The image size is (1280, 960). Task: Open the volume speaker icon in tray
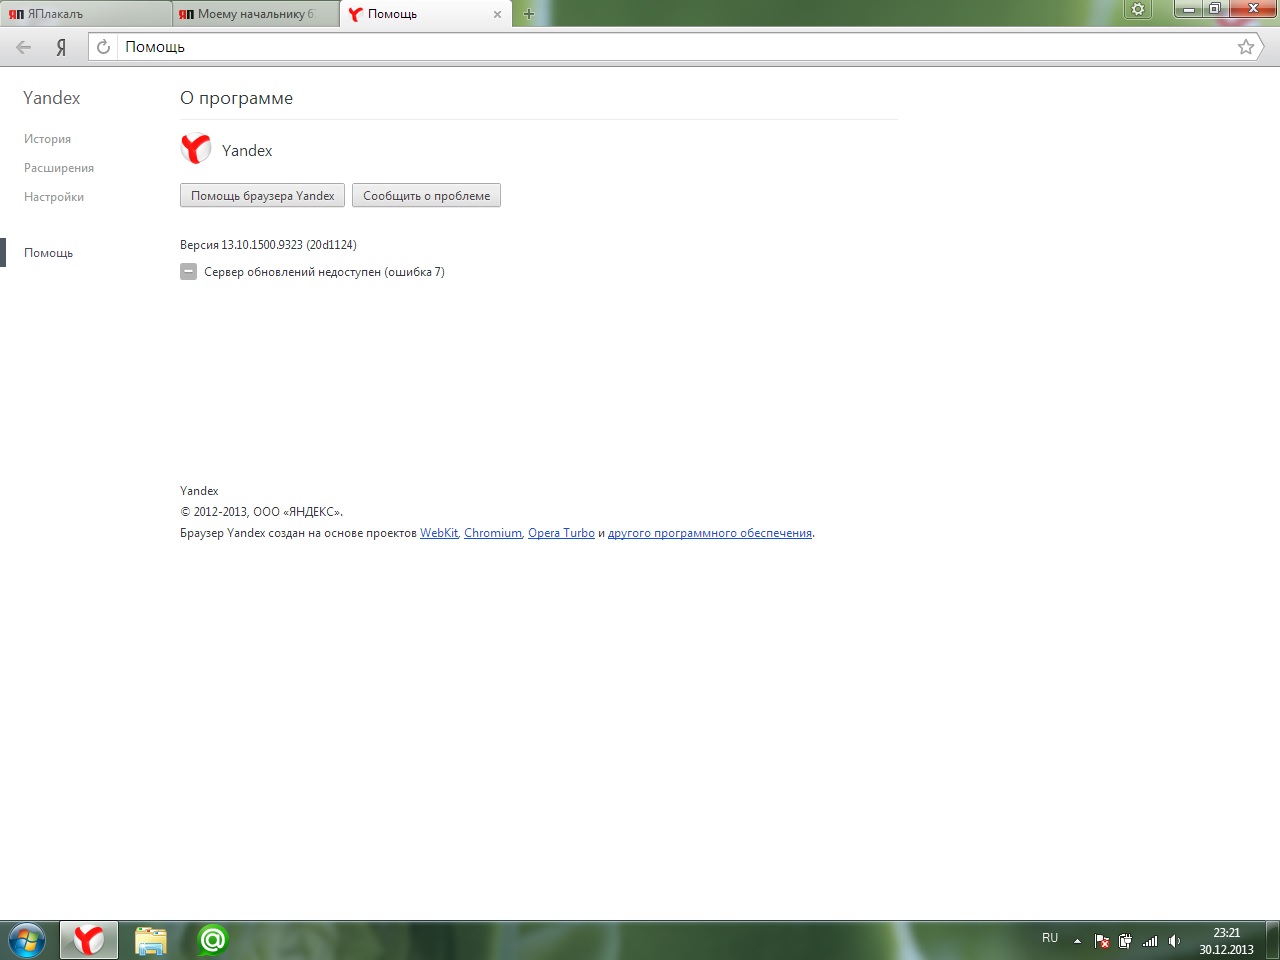1175,941
